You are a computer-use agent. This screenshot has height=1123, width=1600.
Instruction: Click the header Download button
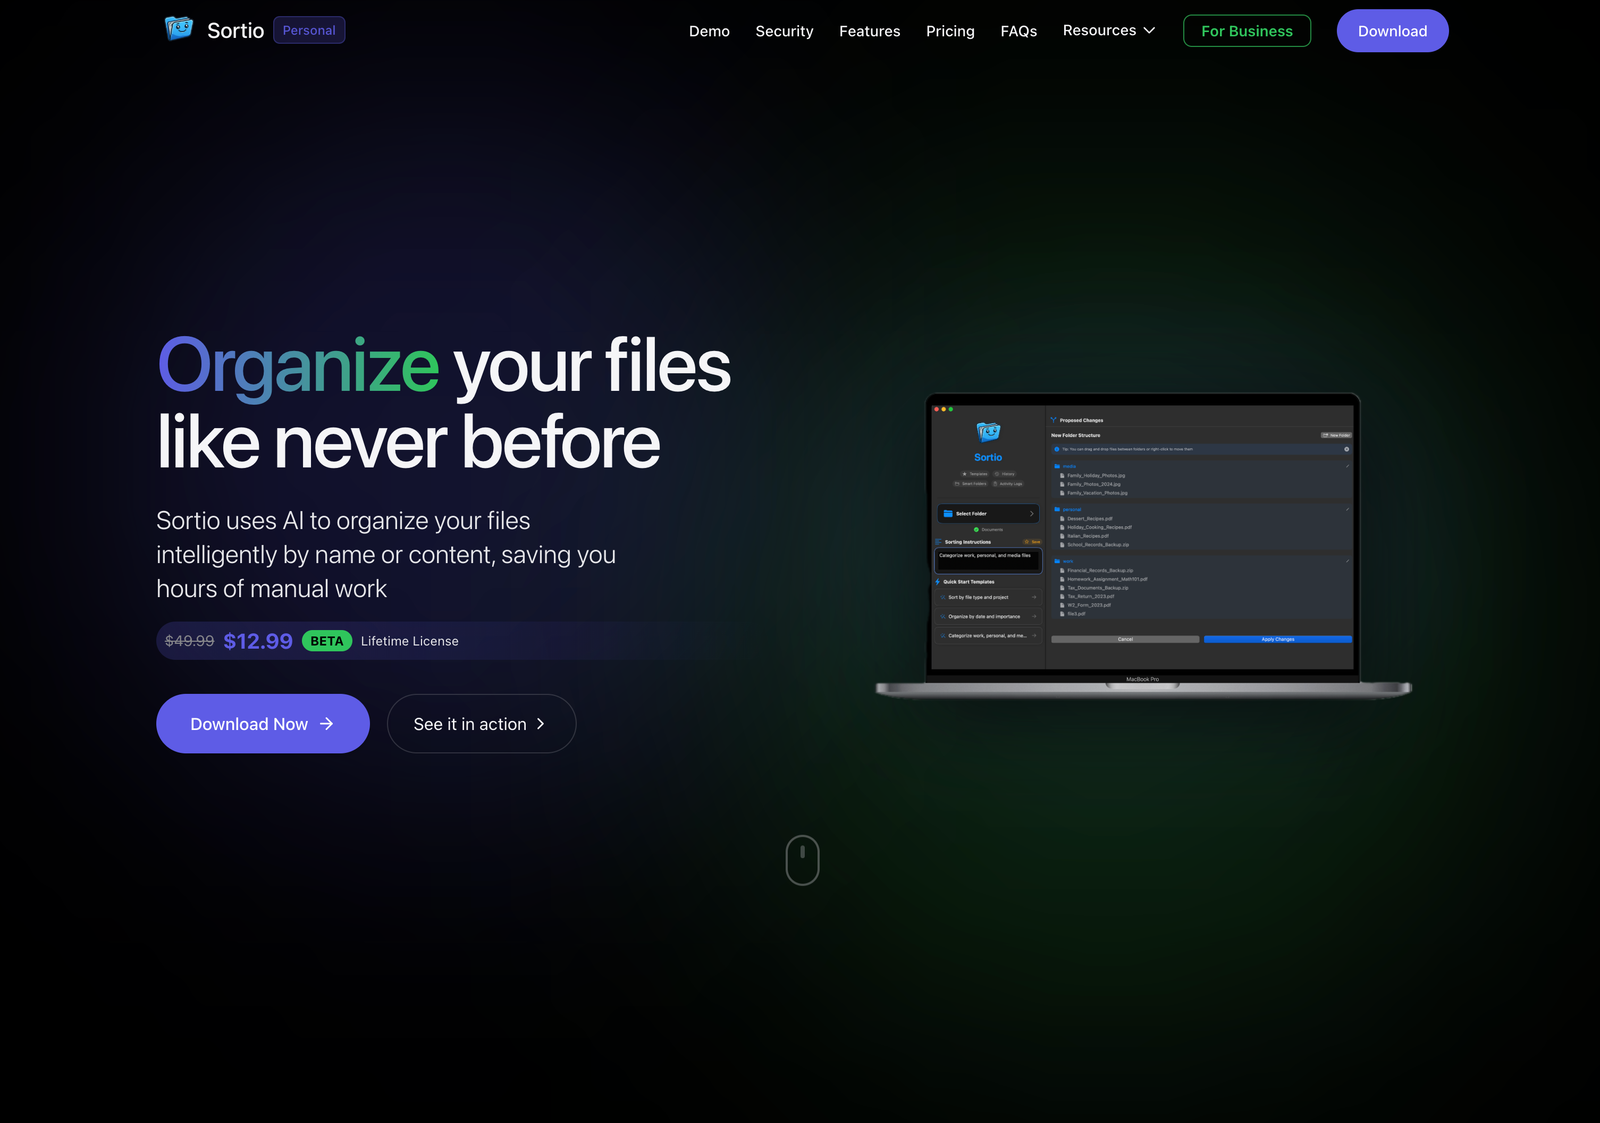[1392, 31]
